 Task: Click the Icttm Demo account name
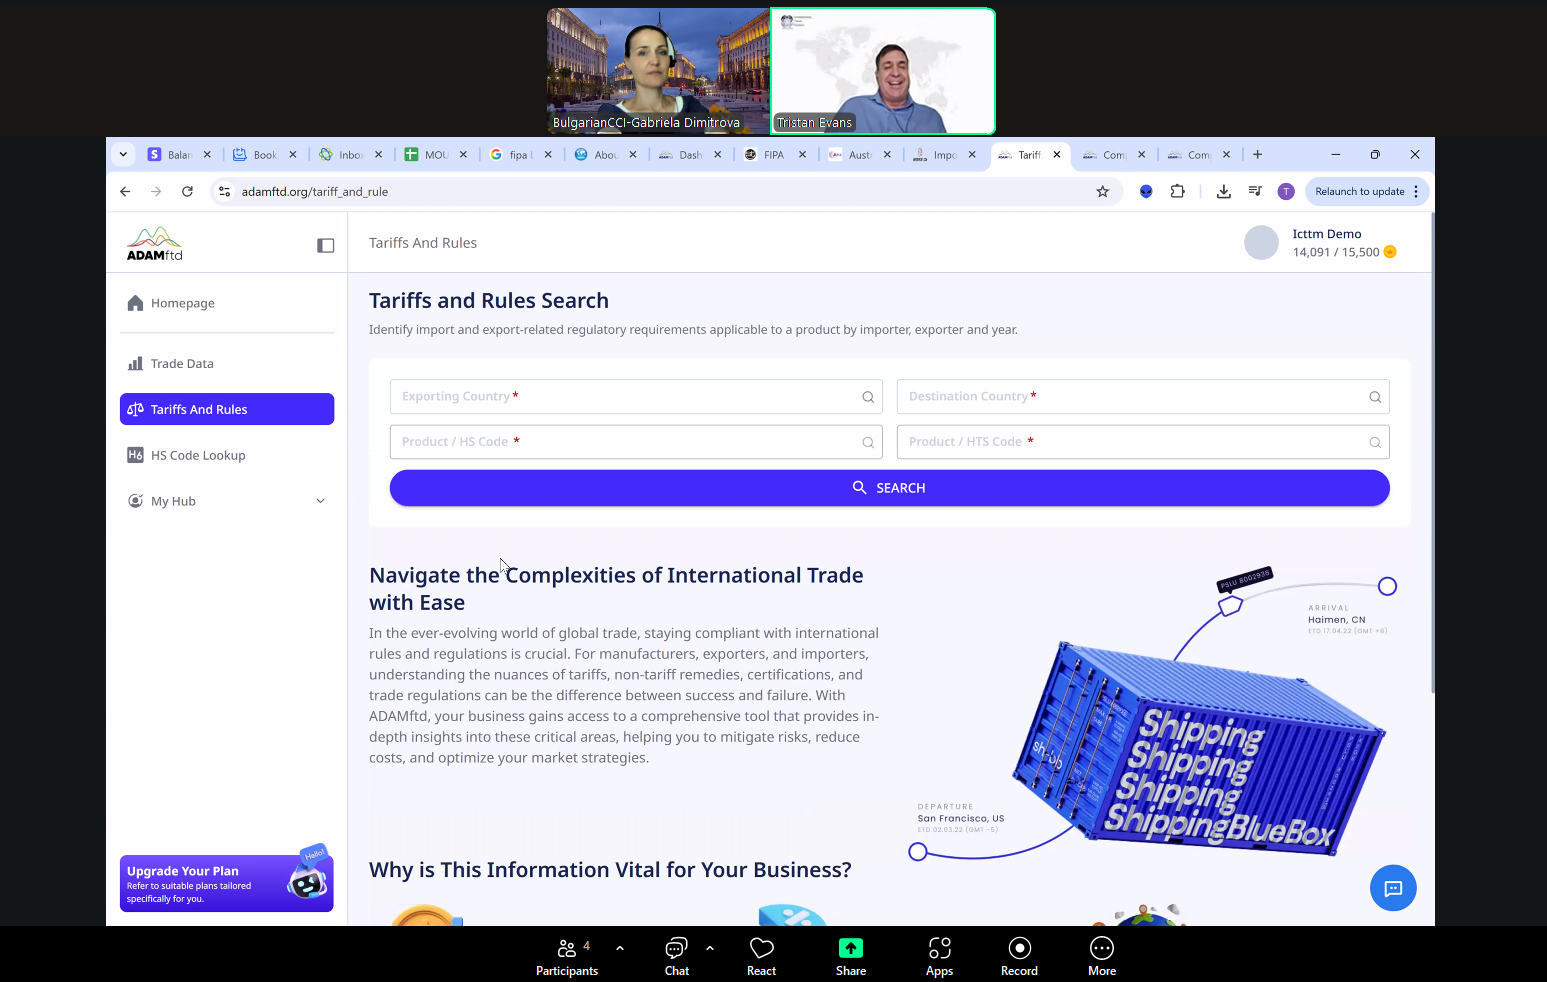(x=1327, y=234)
